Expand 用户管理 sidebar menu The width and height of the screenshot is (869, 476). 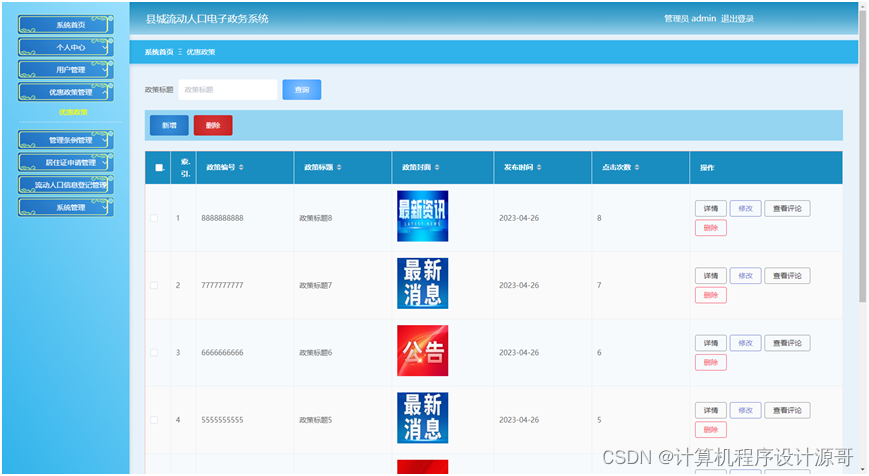[66, 70]
